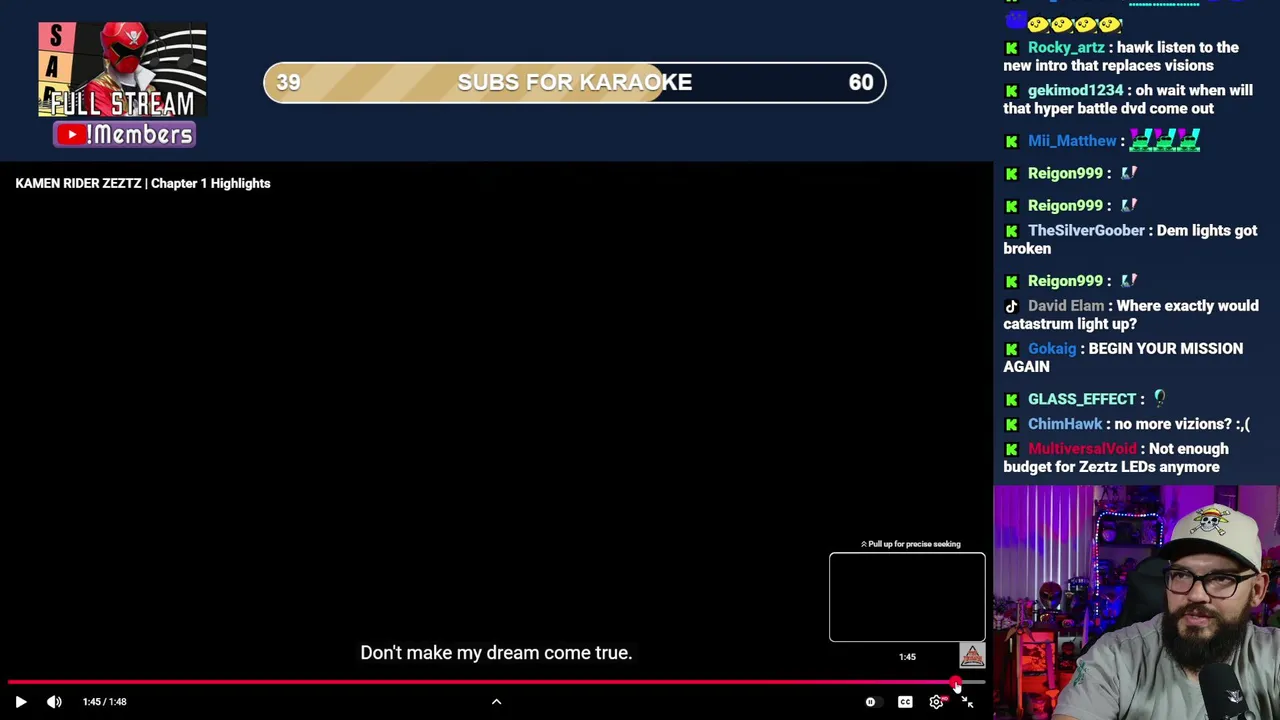The width and height of the screenshot is (1280, 720).
Task: Click Kick icon beside GLASS_EFFECT
Action: 1011,399
